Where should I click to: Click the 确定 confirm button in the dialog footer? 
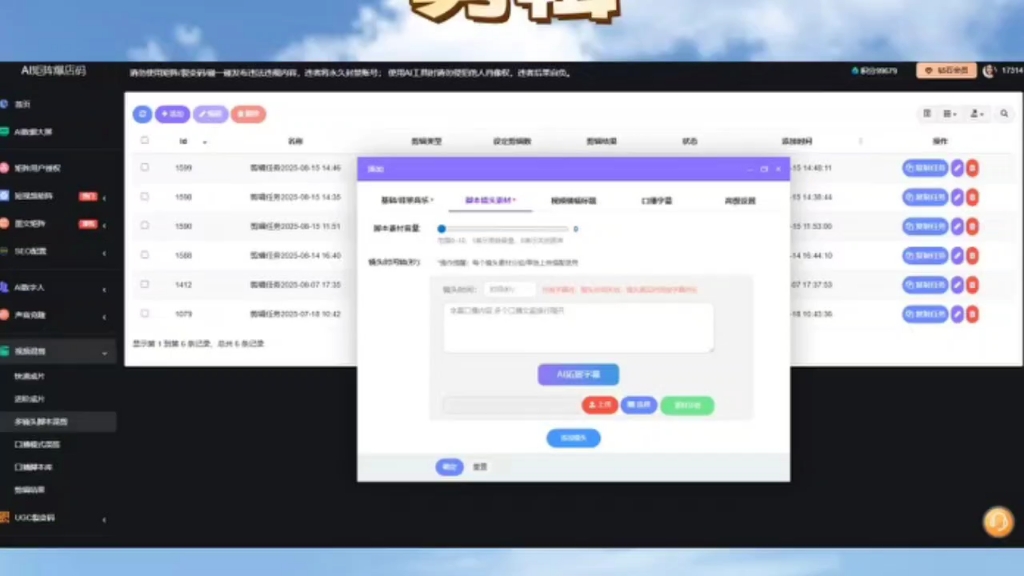[449, 467]
